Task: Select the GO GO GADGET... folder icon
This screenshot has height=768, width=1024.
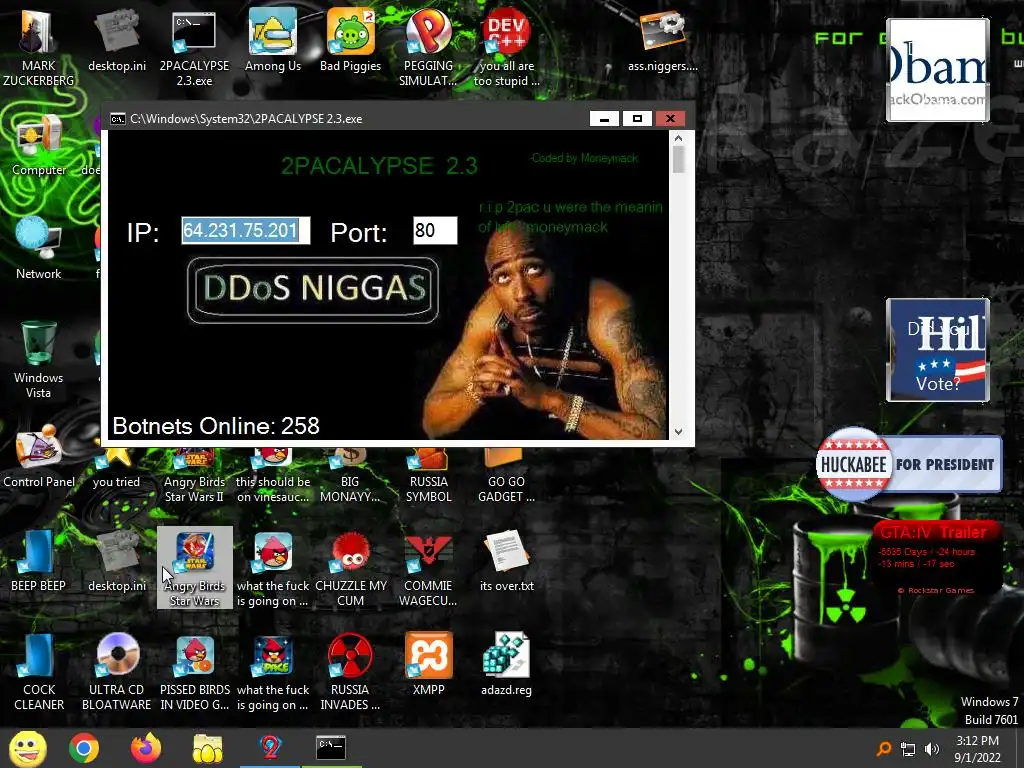Action: tap(506, 477)
